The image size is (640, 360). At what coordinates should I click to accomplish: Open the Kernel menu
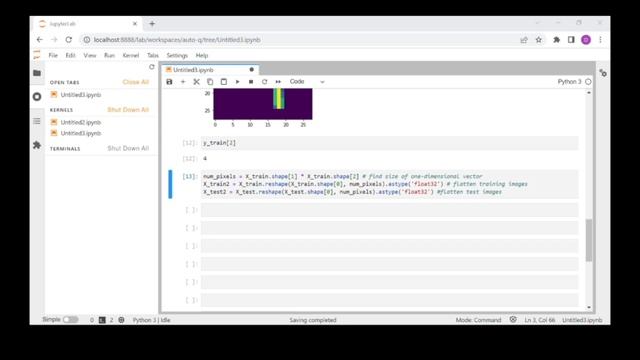pos(131,55)
